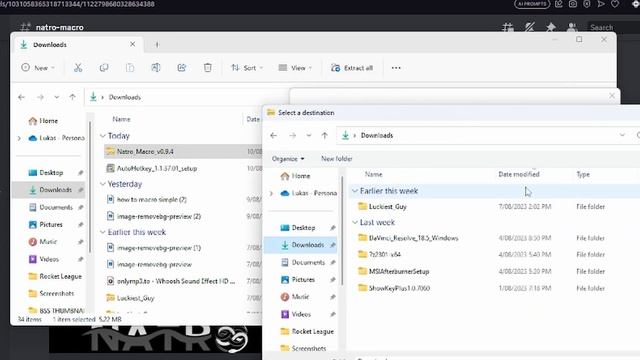Click the Paste icon in Explorer toolbar
Screen dimensions: 640x360
tap(130, 68)
